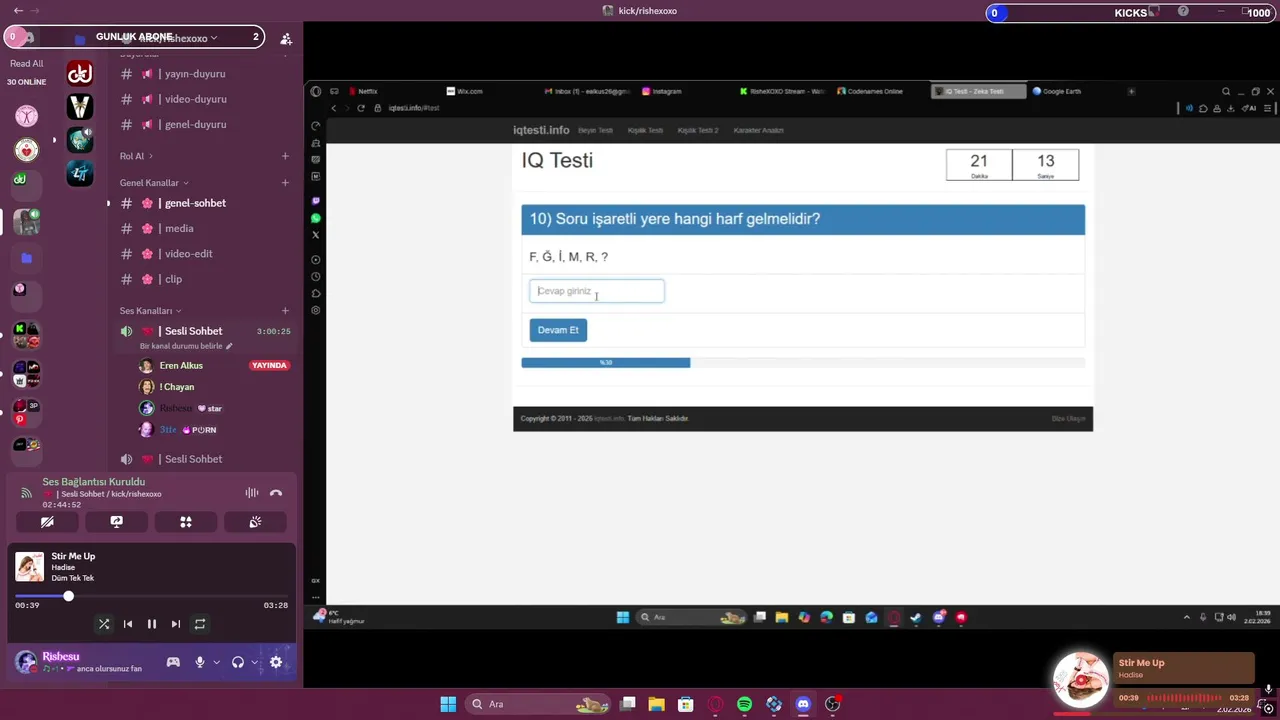
Task: Reload the iqtesti.info page
Action: point(361,108)
